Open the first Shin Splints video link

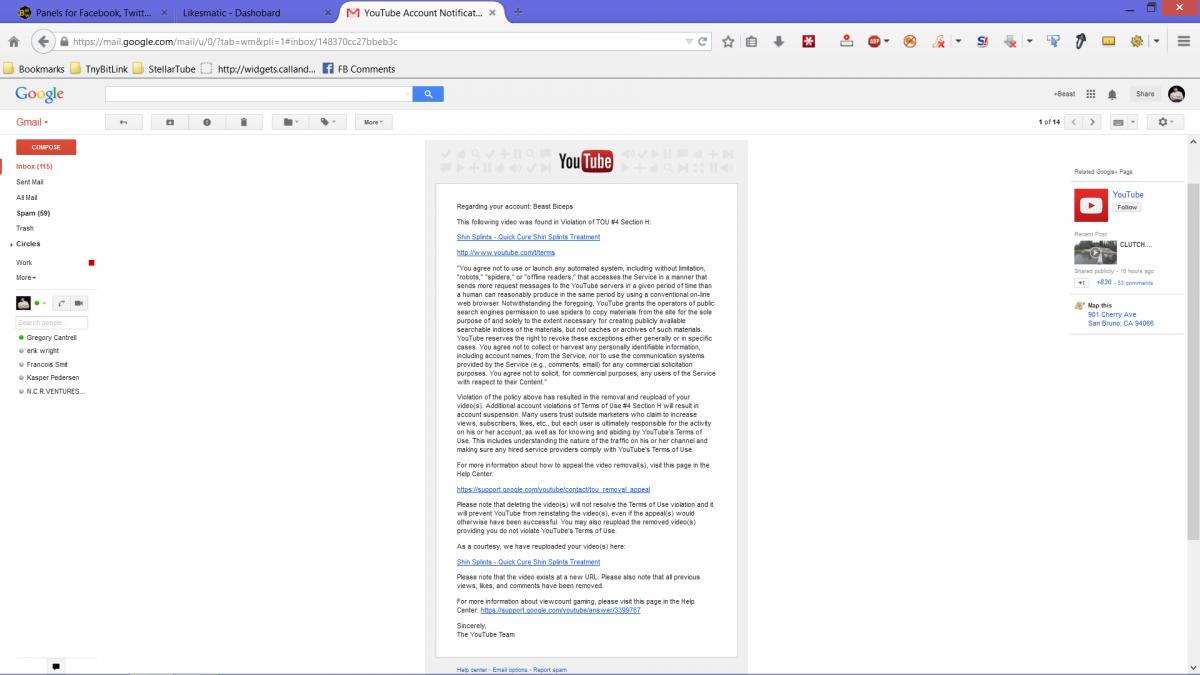click(528, 237)
